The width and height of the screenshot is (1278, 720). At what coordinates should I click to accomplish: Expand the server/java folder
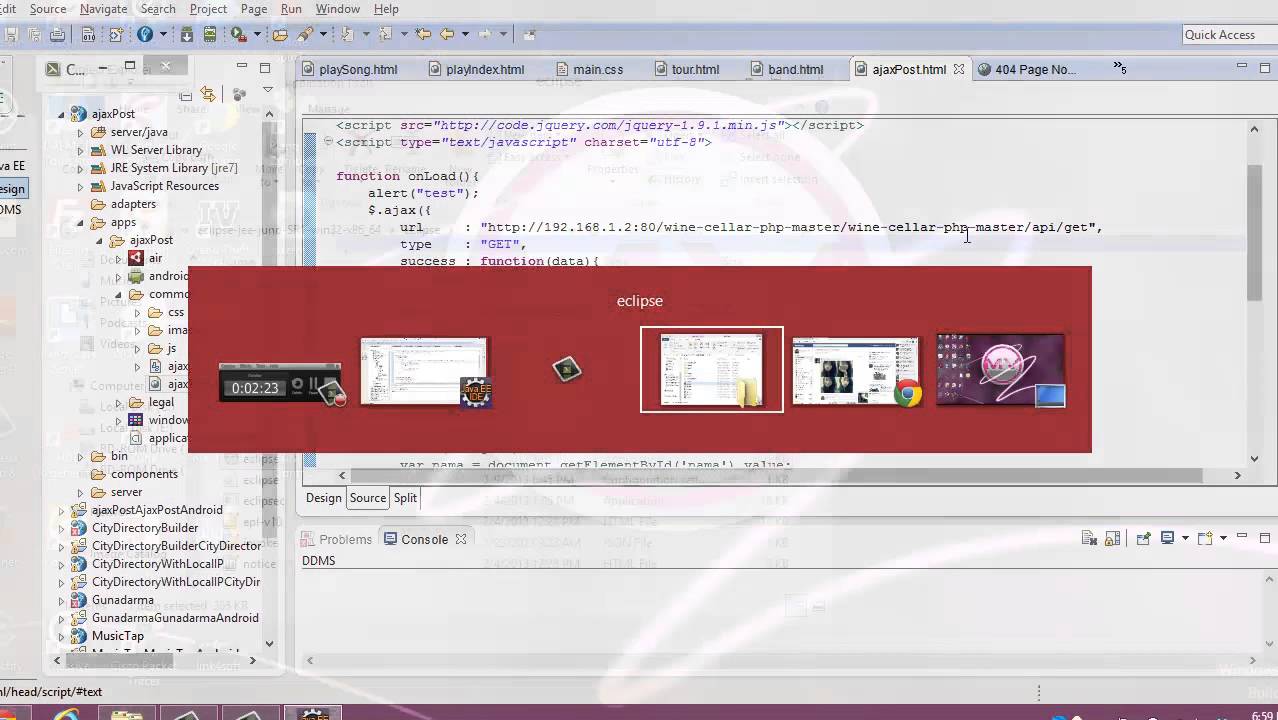pos(80,132)
